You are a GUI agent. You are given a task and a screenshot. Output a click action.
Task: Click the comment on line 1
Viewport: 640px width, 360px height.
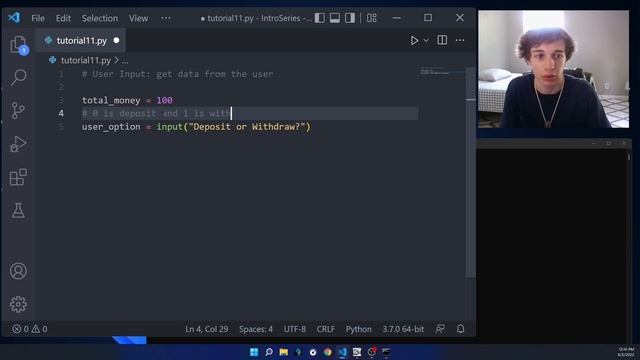(178, 74)
